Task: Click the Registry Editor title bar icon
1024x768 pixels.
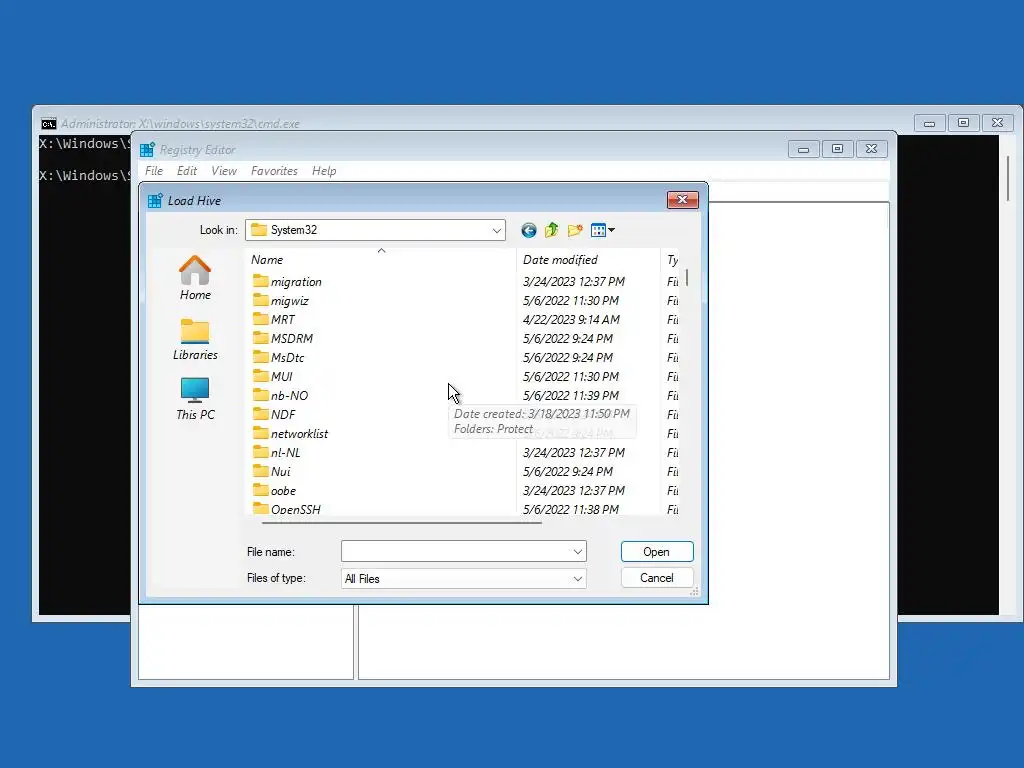Action: point(148,150)
